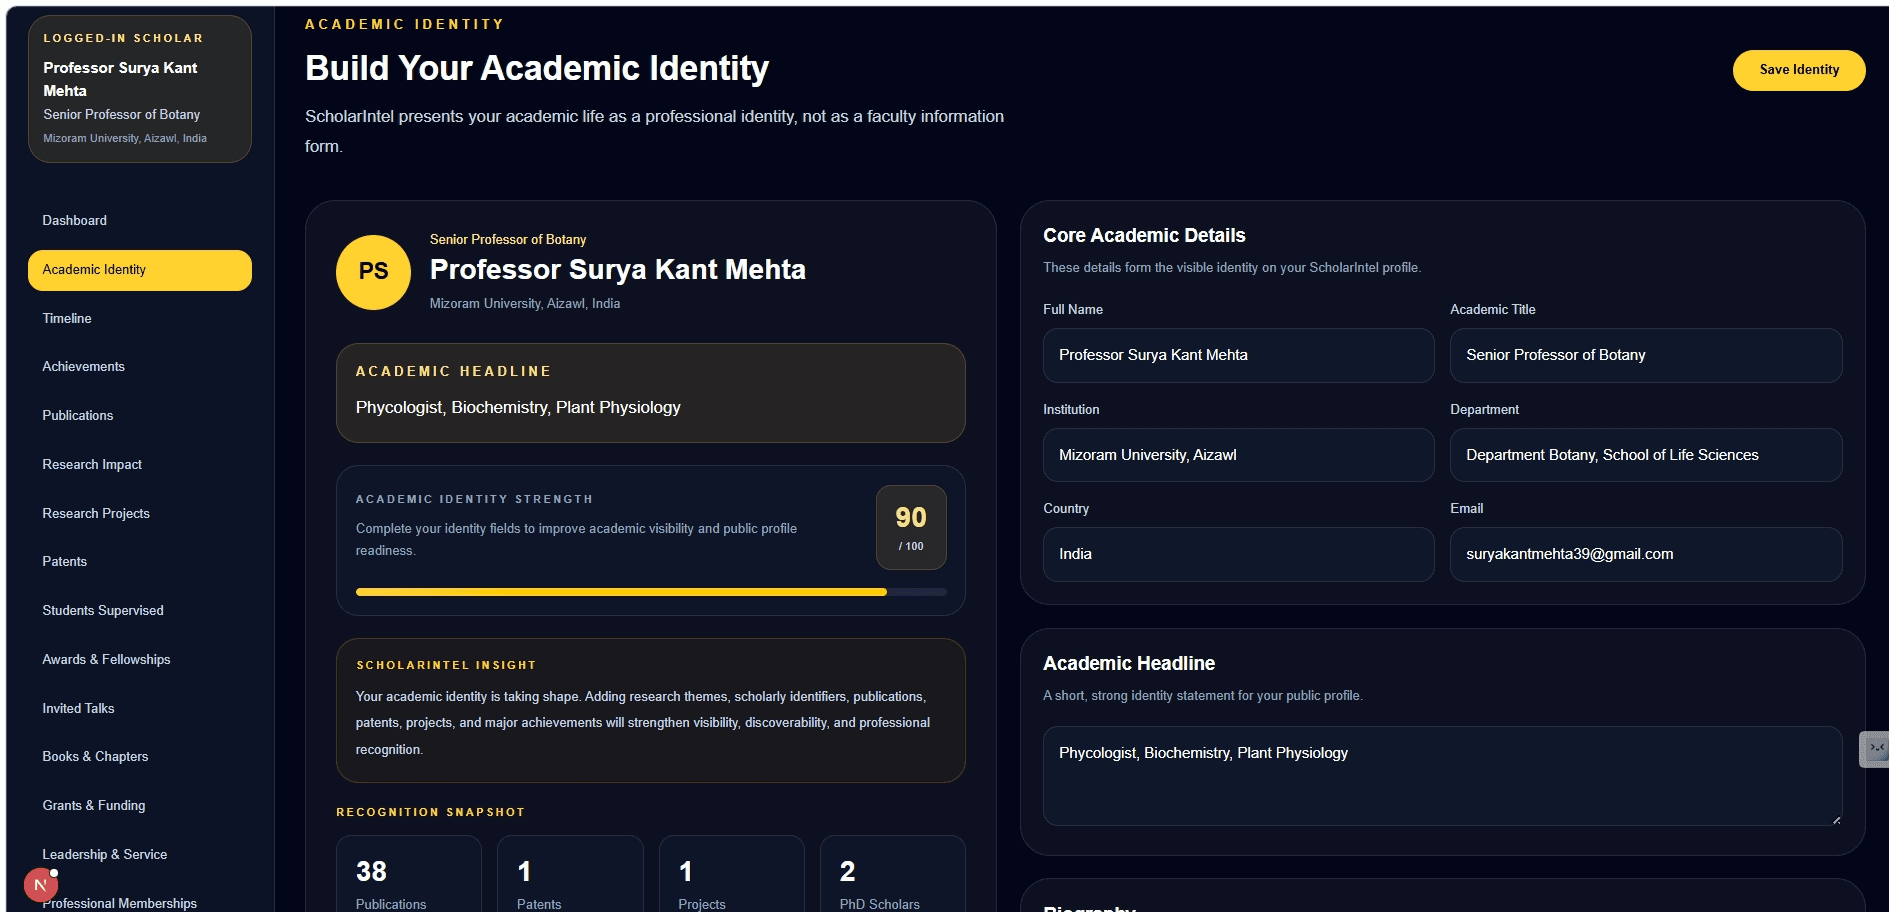
Task: Click the 90 / 100 score badge
Action: pos(911,528)
